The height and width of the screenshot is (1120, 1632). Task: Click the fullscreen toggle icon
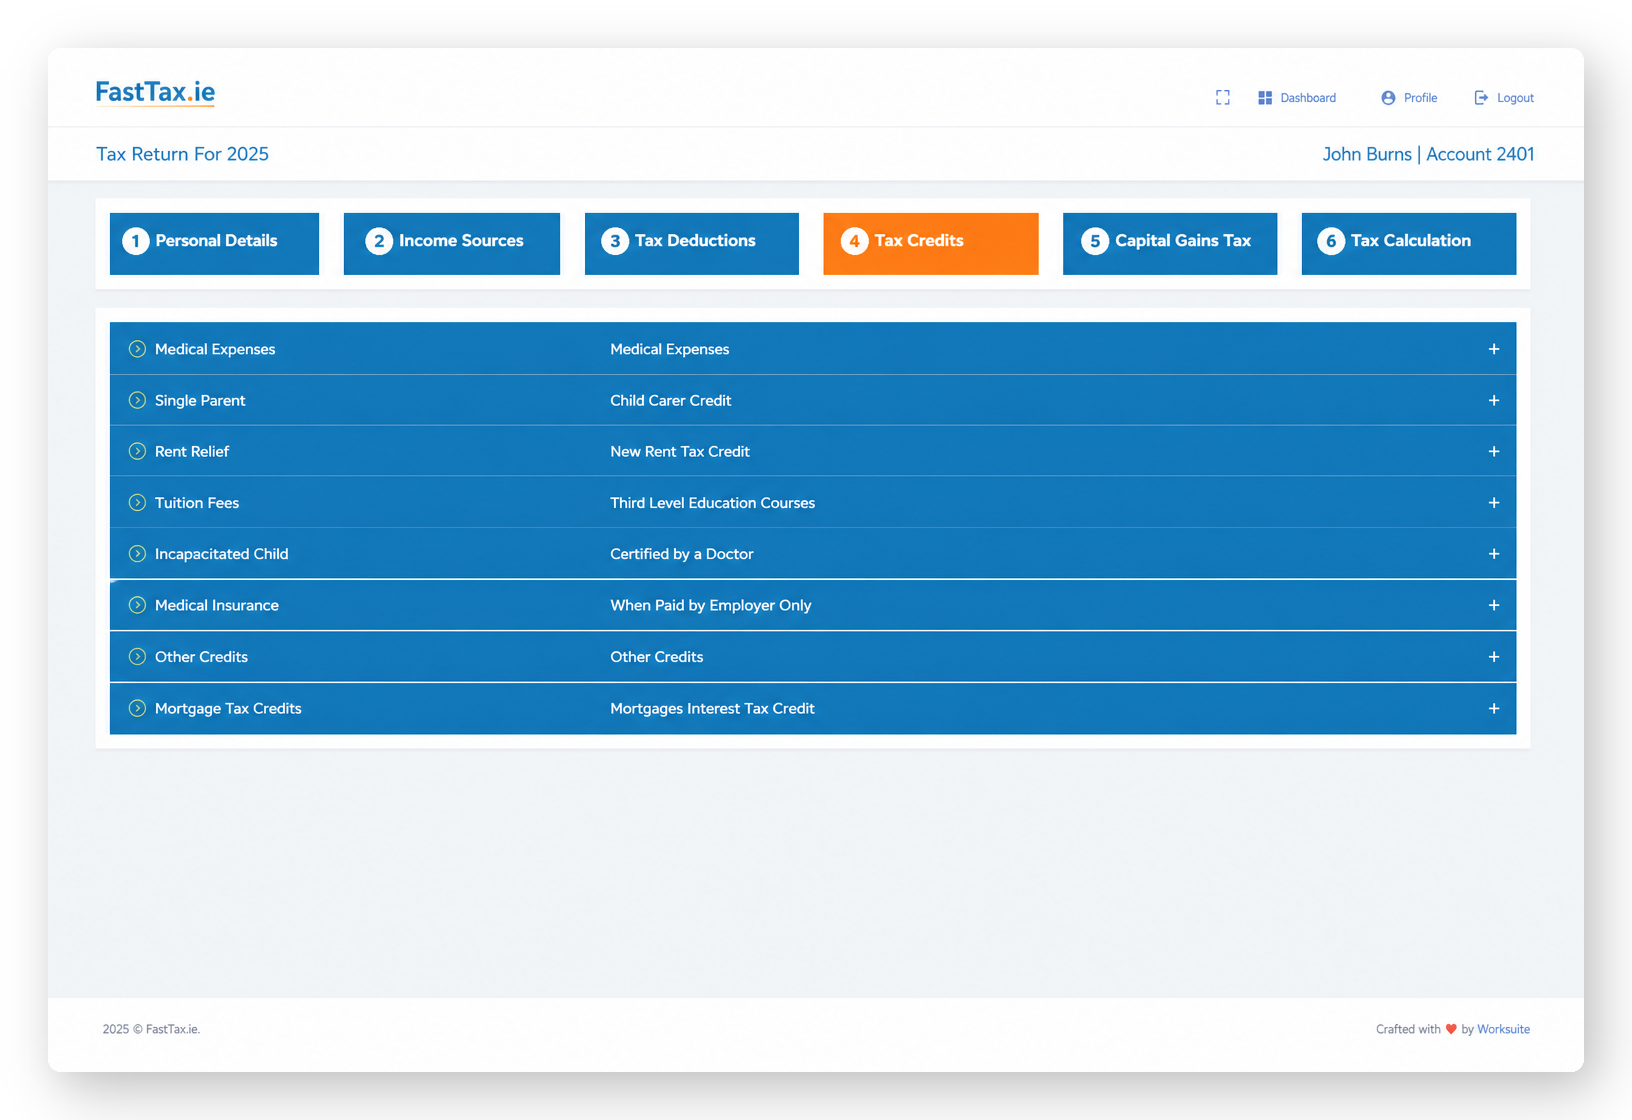pyautogui.click(x=1222, y=97)
